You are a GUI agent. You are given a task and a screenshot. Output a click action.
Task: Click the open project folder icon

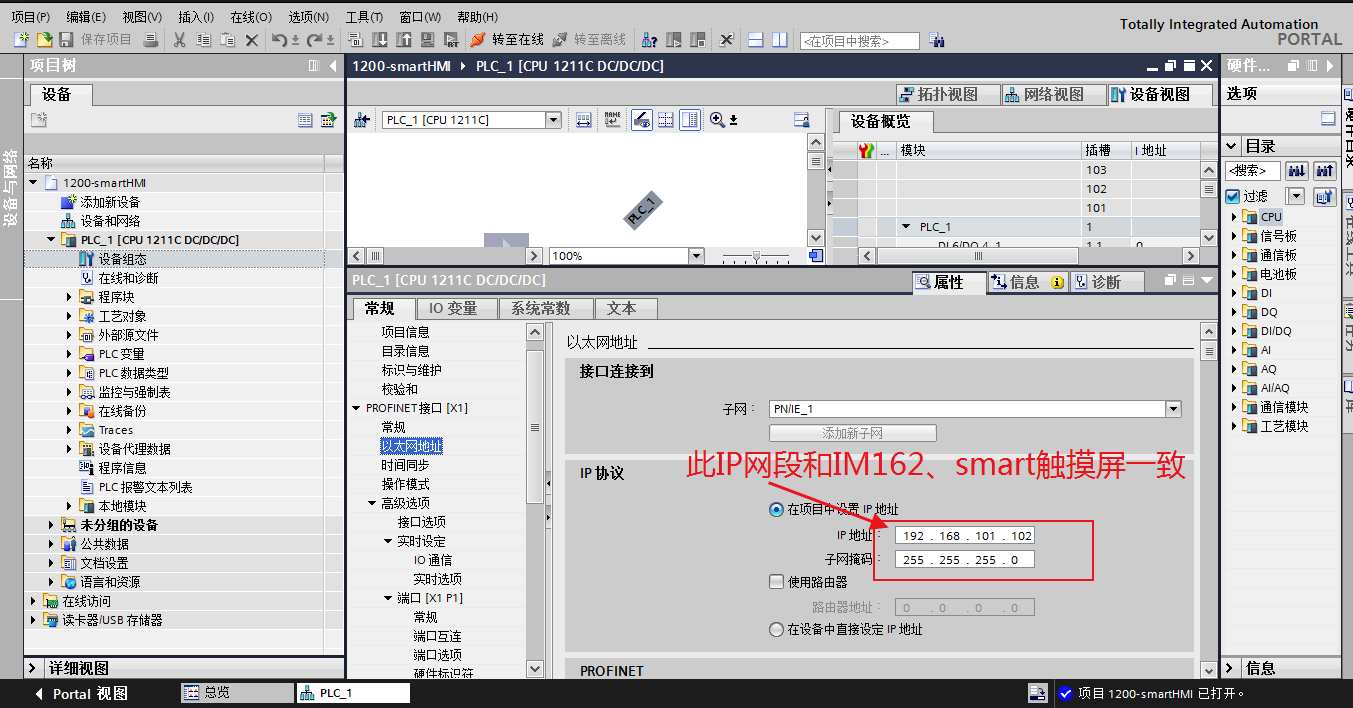[x=44, y=40]
